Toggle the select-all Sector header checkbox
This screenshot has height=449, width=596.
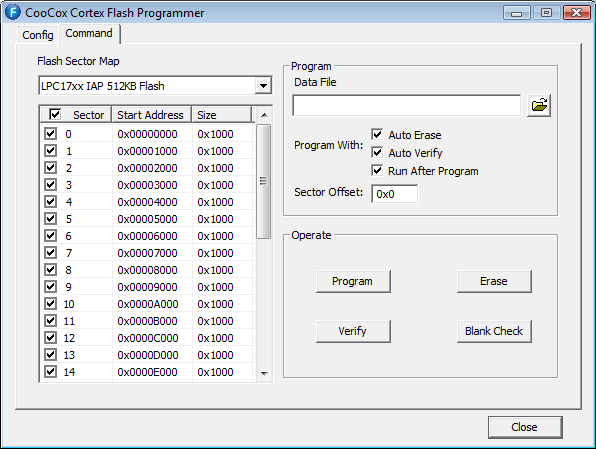(x=55, y=114)
